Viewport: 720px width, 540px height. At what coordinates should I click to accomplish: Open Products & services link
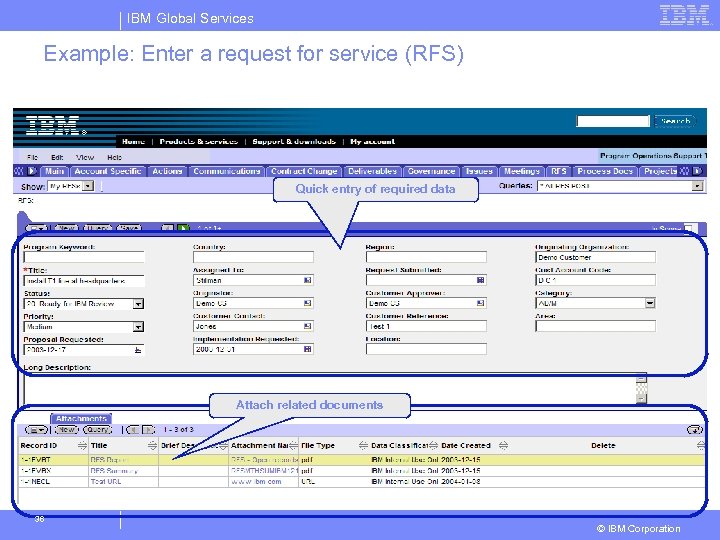coord(199,141)
